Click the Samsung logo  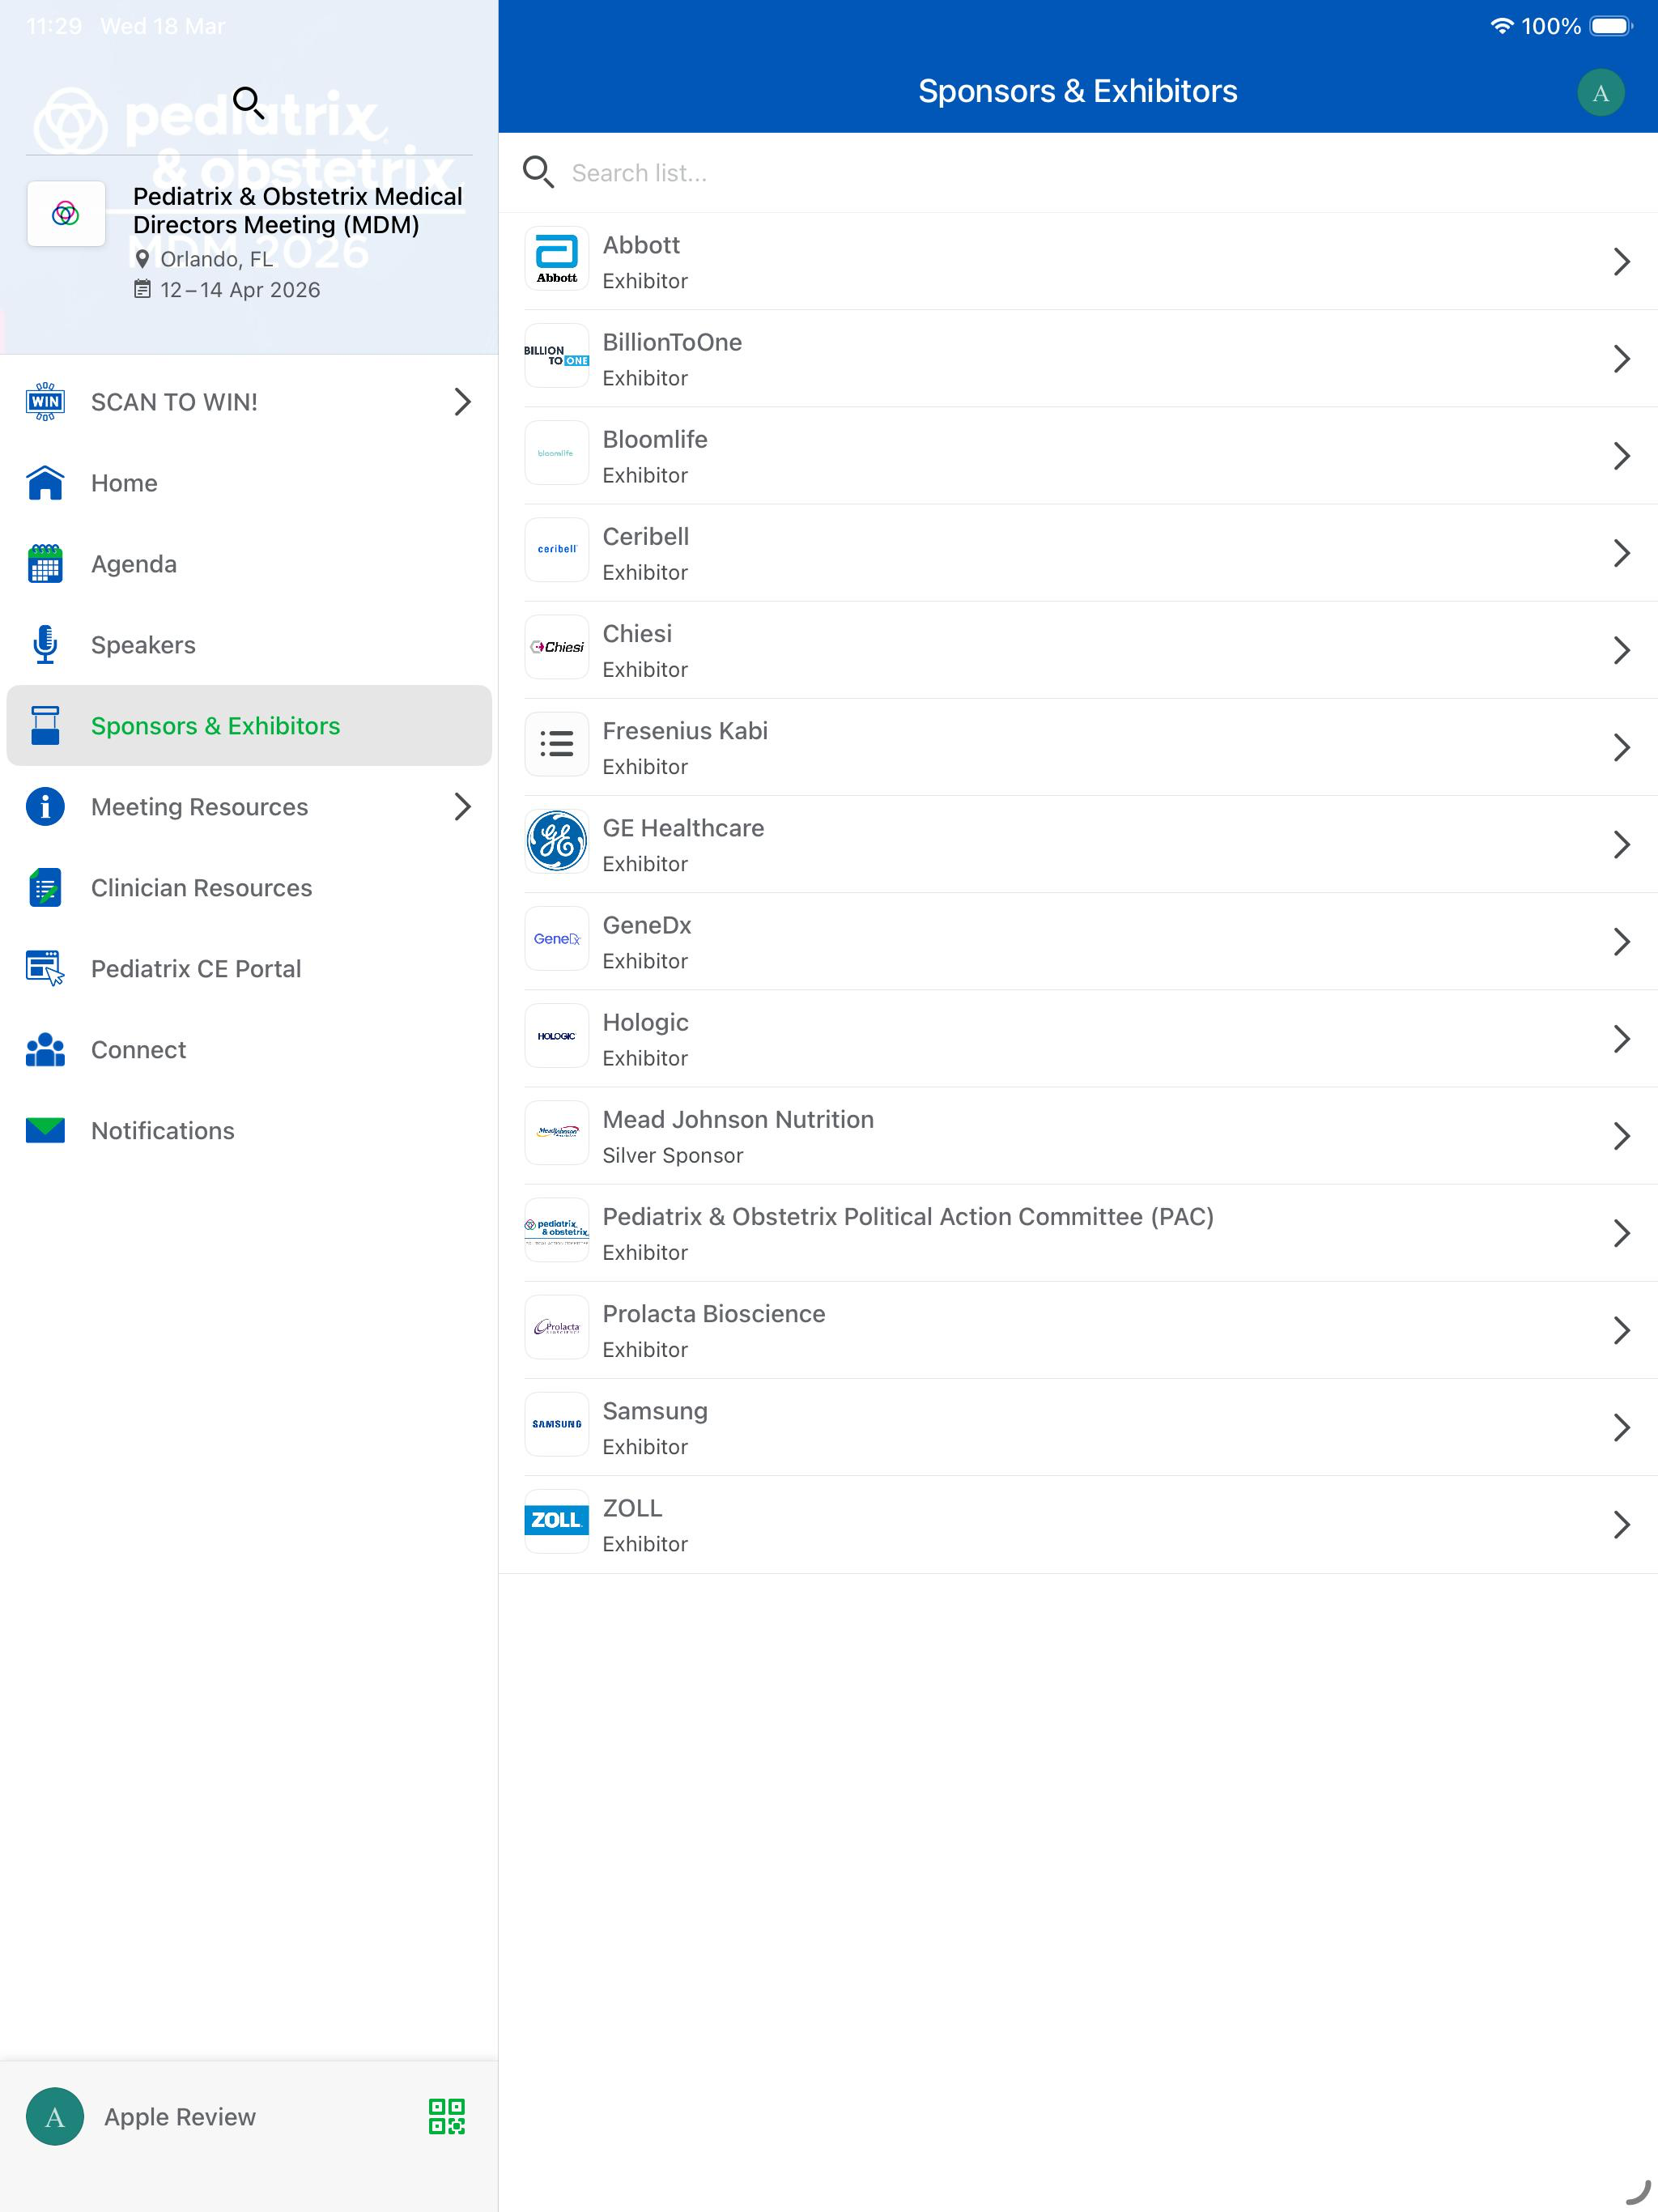557,1425
